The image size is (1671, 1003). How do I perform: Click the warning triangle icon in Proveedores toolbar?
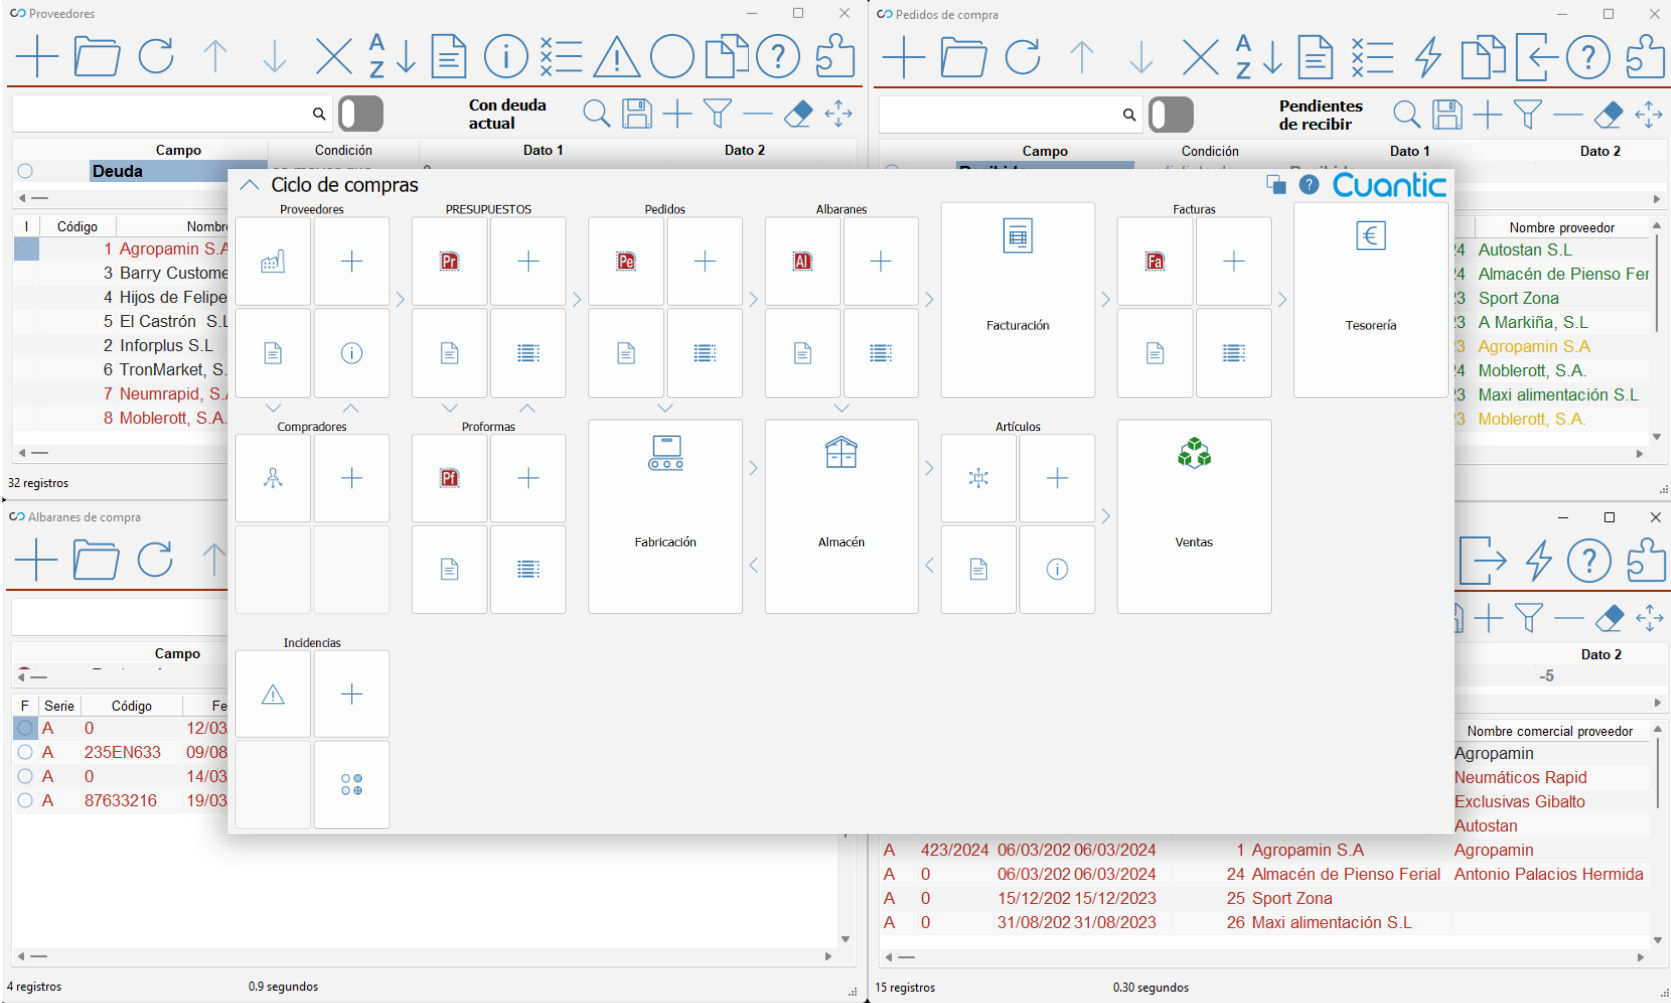[x=617, y=56]
